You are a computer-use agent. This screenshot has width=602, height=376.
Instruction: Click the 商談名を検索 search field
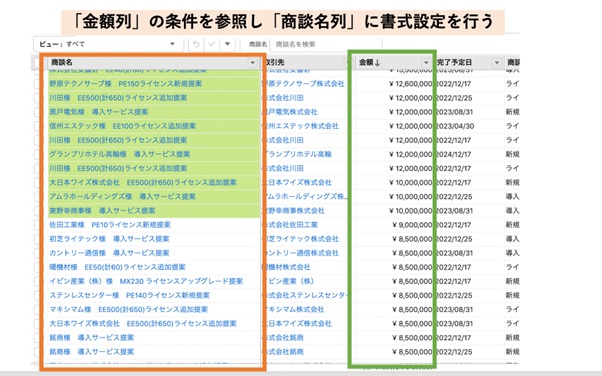[326, 44]
